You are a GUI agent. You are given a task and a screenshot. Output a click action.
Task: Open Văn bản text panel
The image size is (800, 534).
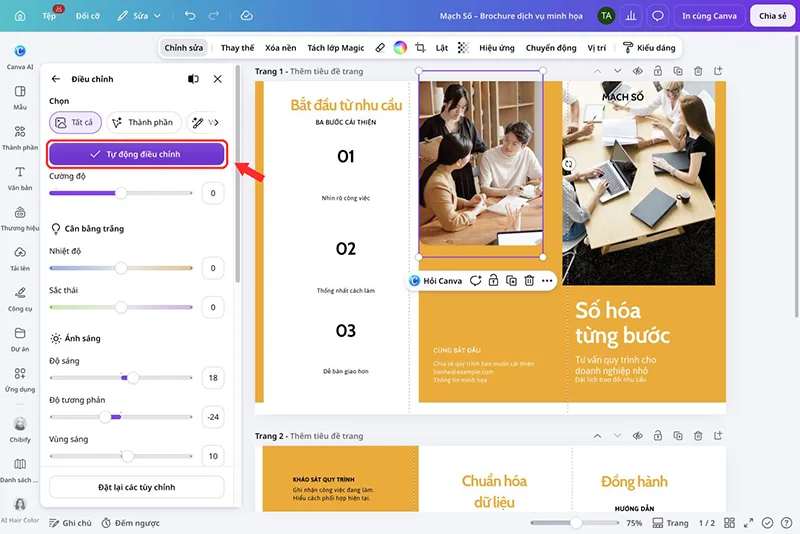(20, 178)
